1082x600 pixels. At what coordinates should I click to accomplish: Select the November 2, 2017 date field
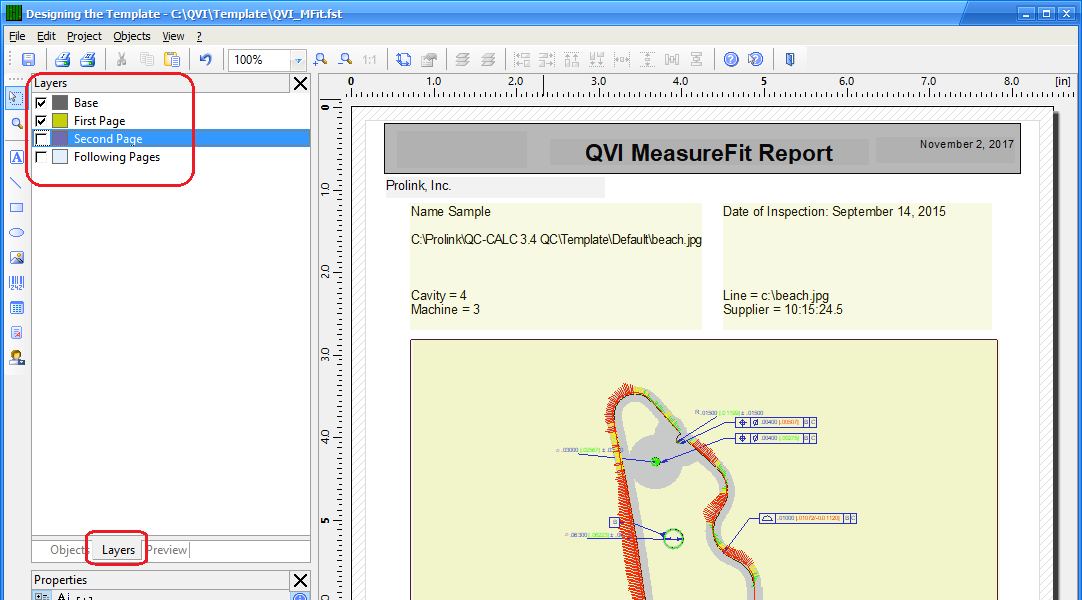pyautogui.click(x=966, y=144)
